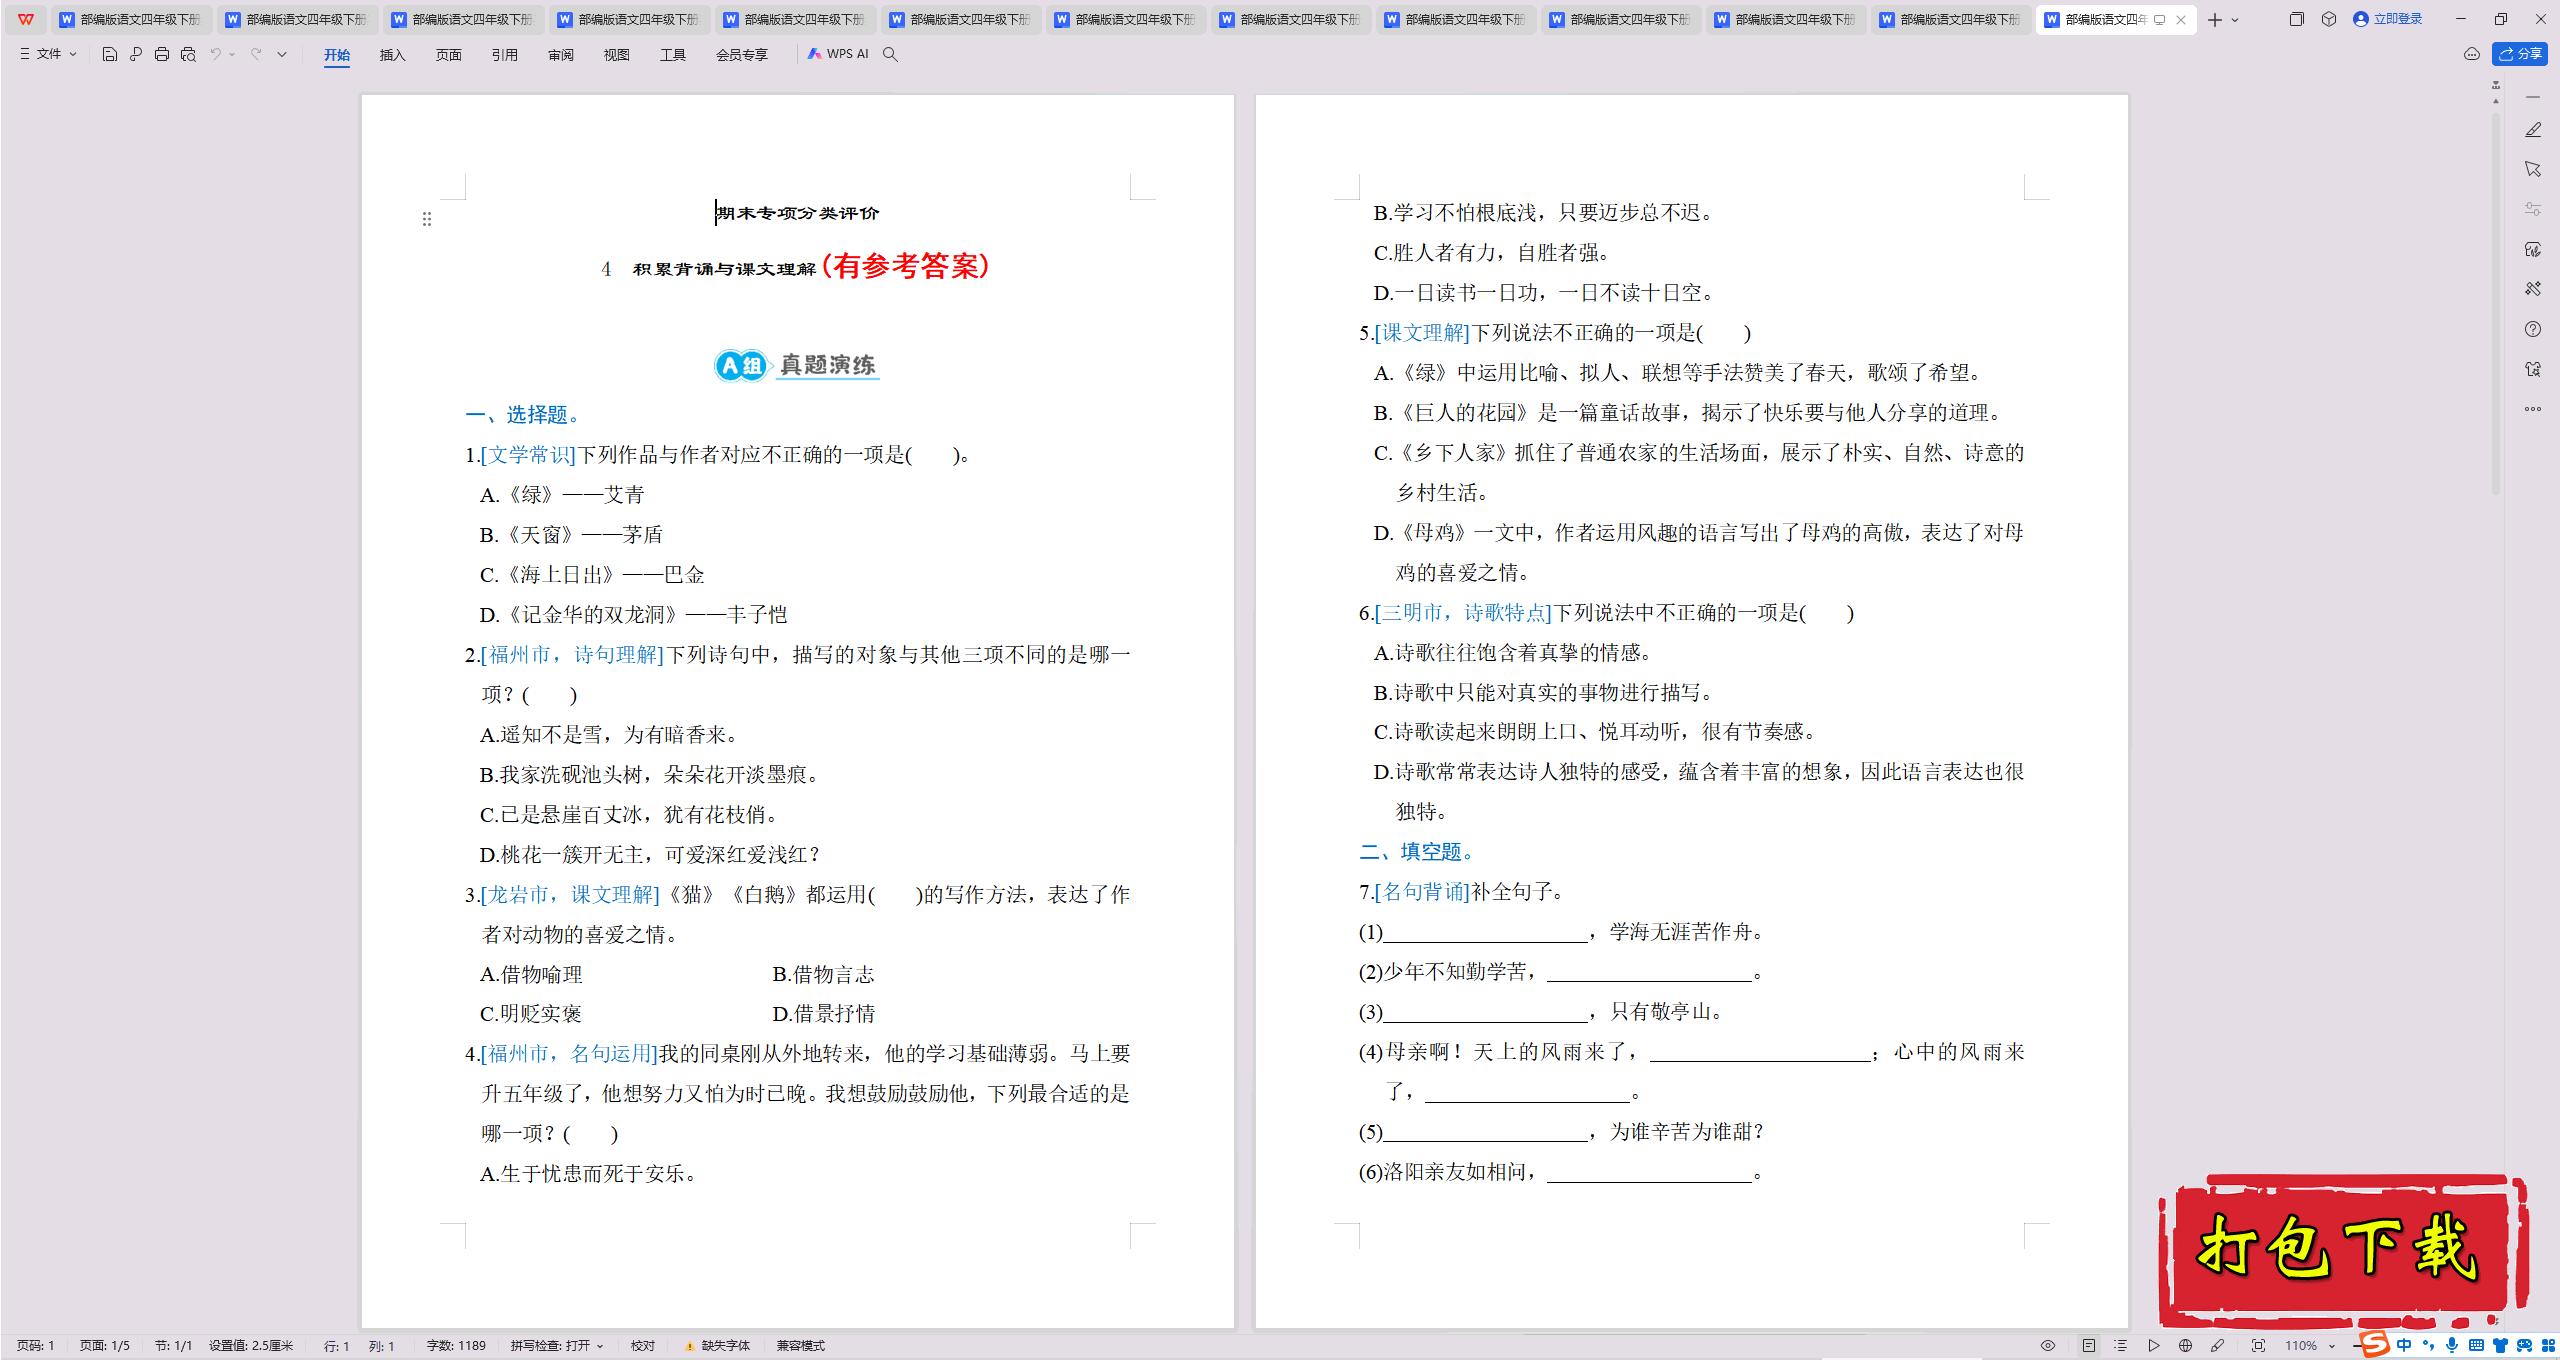Open the 引用 ribbon tab

tap(505, 55)
